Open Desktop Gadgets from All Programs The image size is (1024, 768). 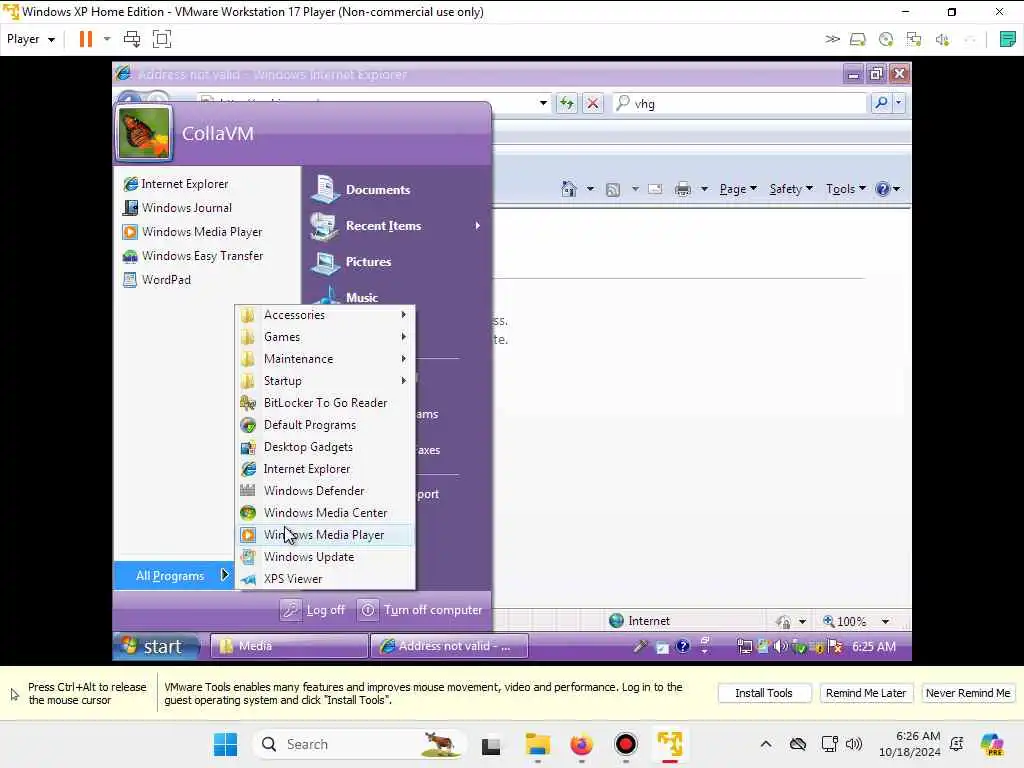point(325,447)
